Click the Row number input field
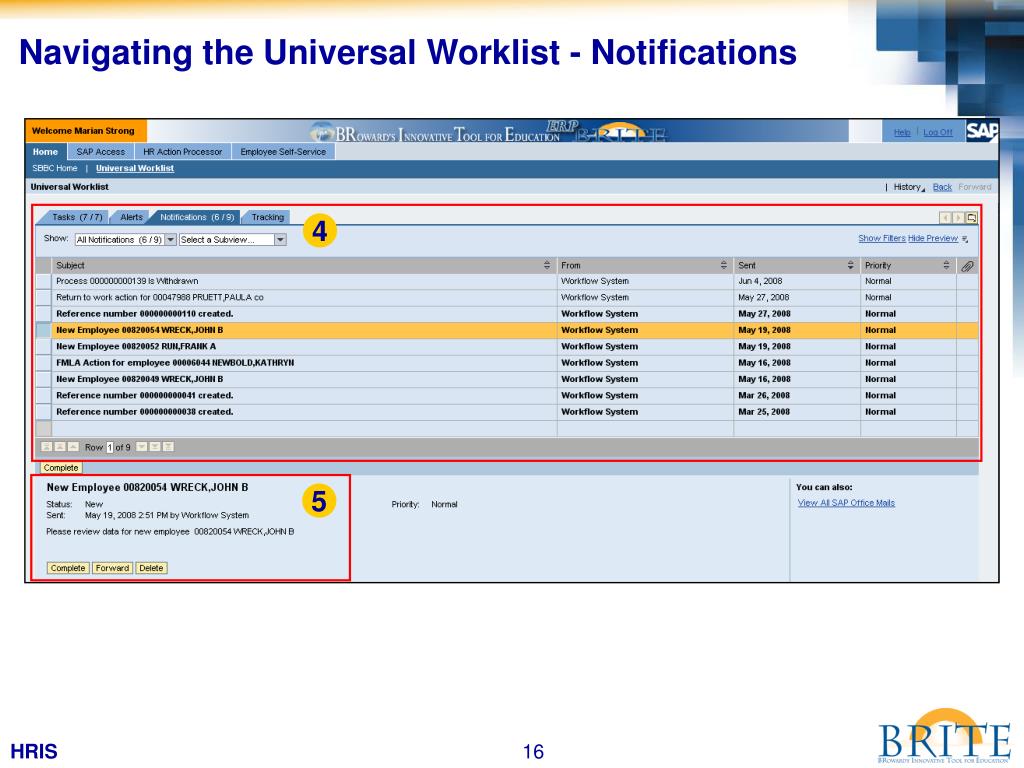This screenshot has width=1024, height=768. (110, 447)
